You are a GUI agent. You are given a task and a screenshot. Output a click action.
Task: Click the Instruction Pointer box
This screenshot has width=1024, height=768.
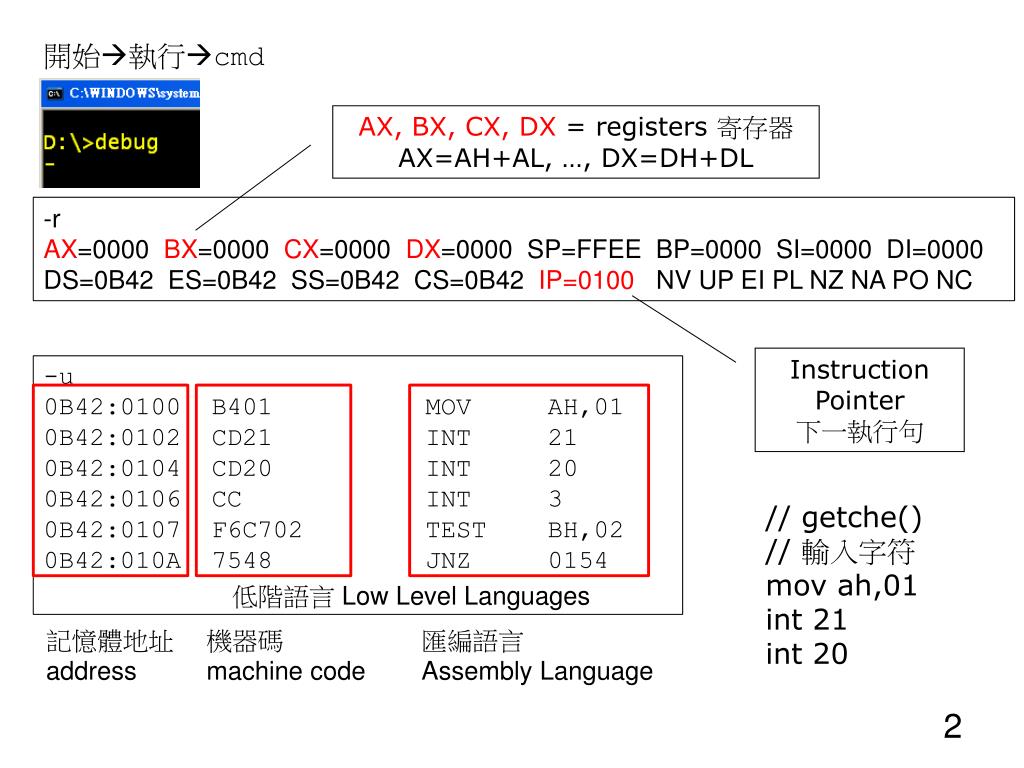[859, 400]
